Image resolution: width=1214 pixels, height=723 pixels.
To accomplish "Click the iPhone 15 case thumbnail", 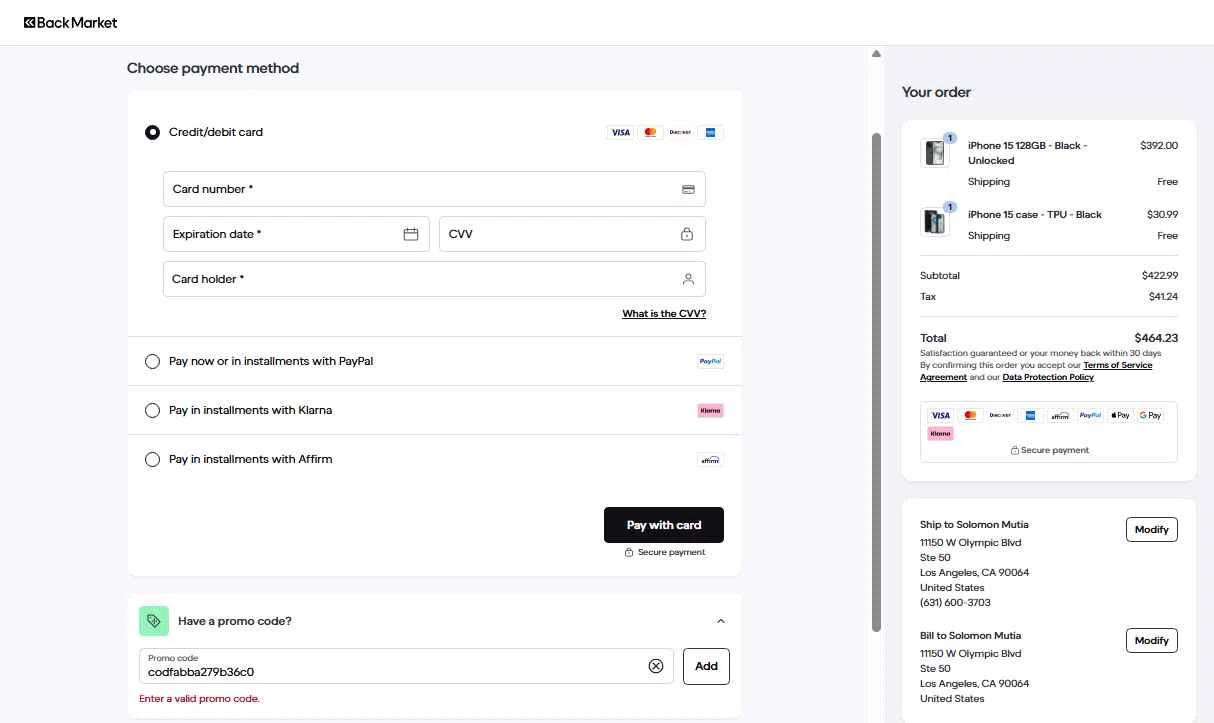I will [935, 221].
